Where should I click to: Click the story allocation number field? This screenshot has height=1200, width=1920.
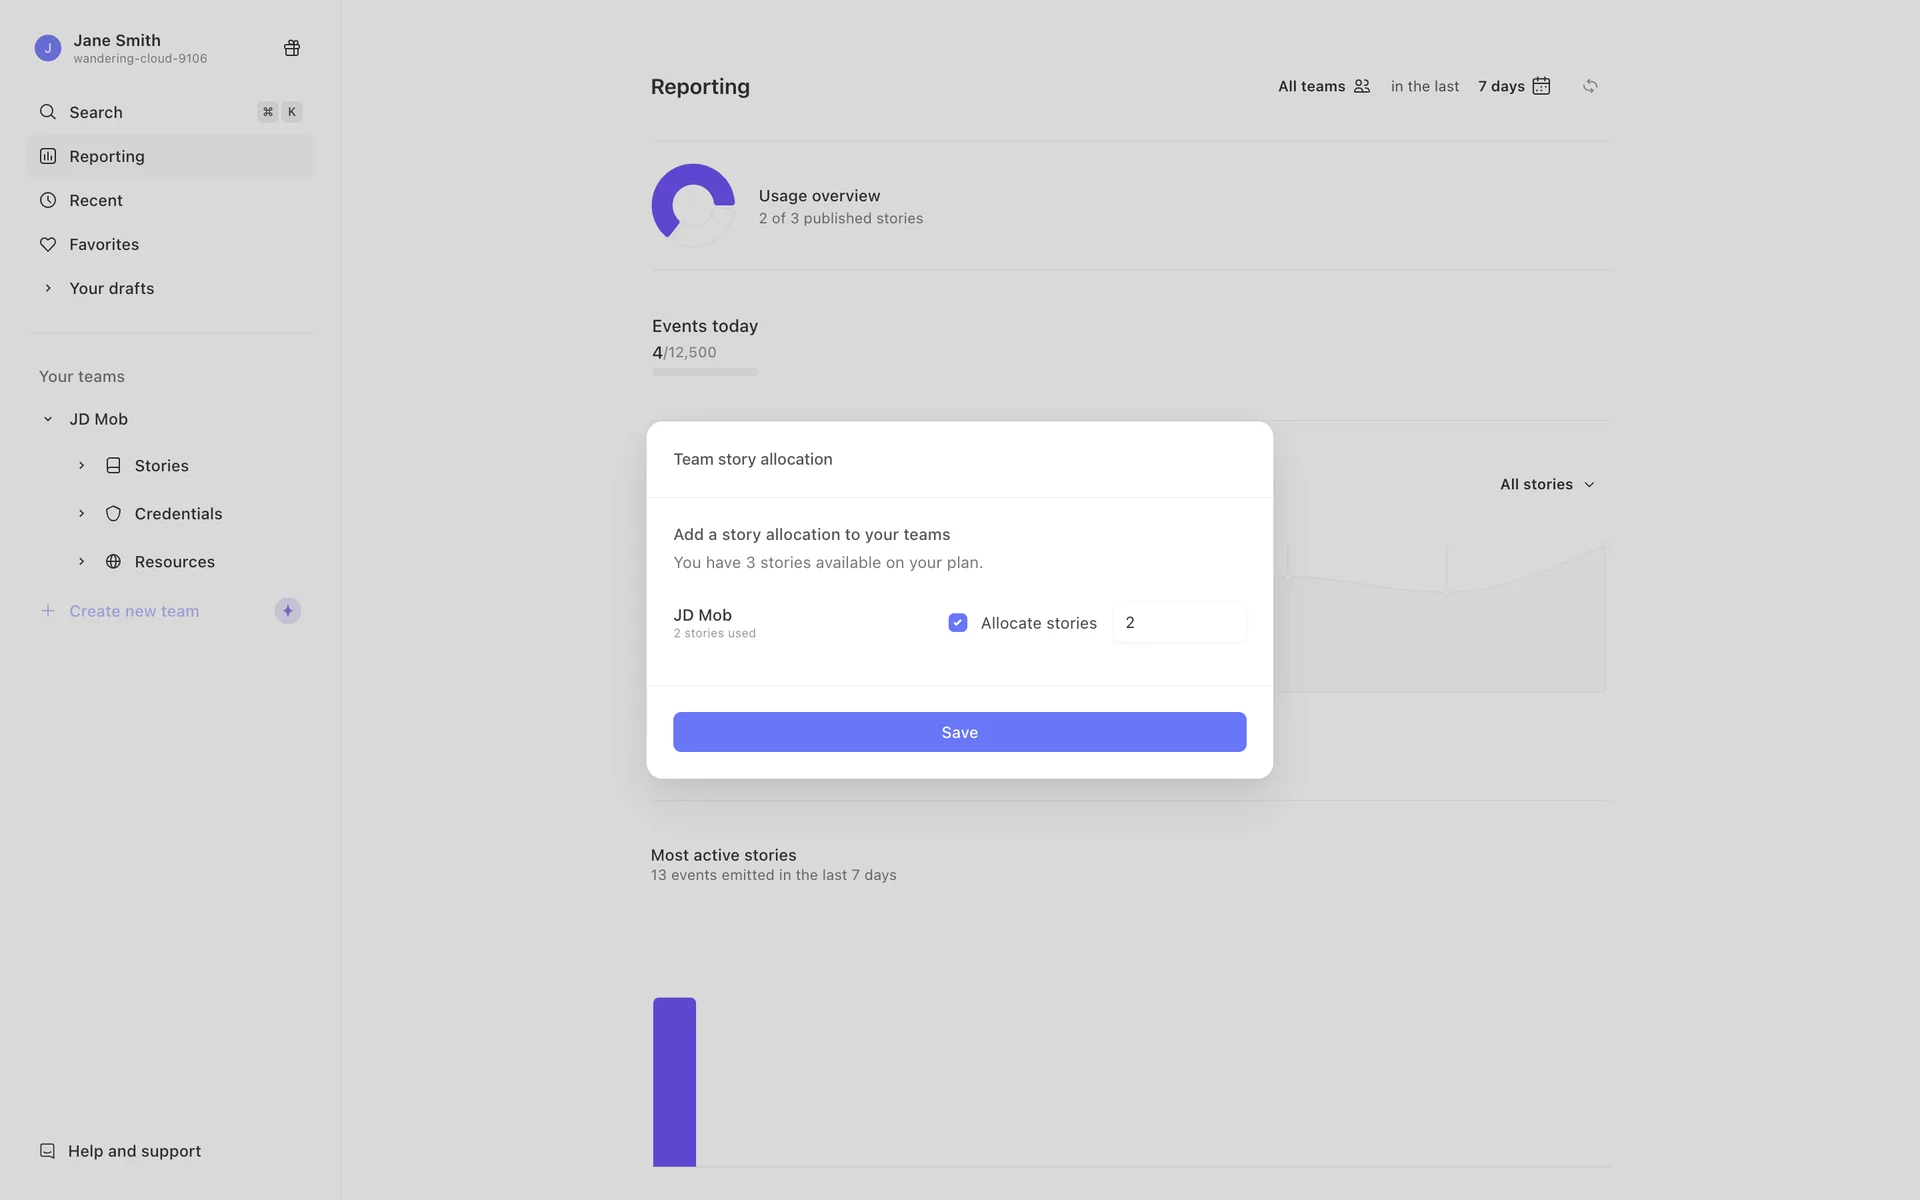[1180, 623]
